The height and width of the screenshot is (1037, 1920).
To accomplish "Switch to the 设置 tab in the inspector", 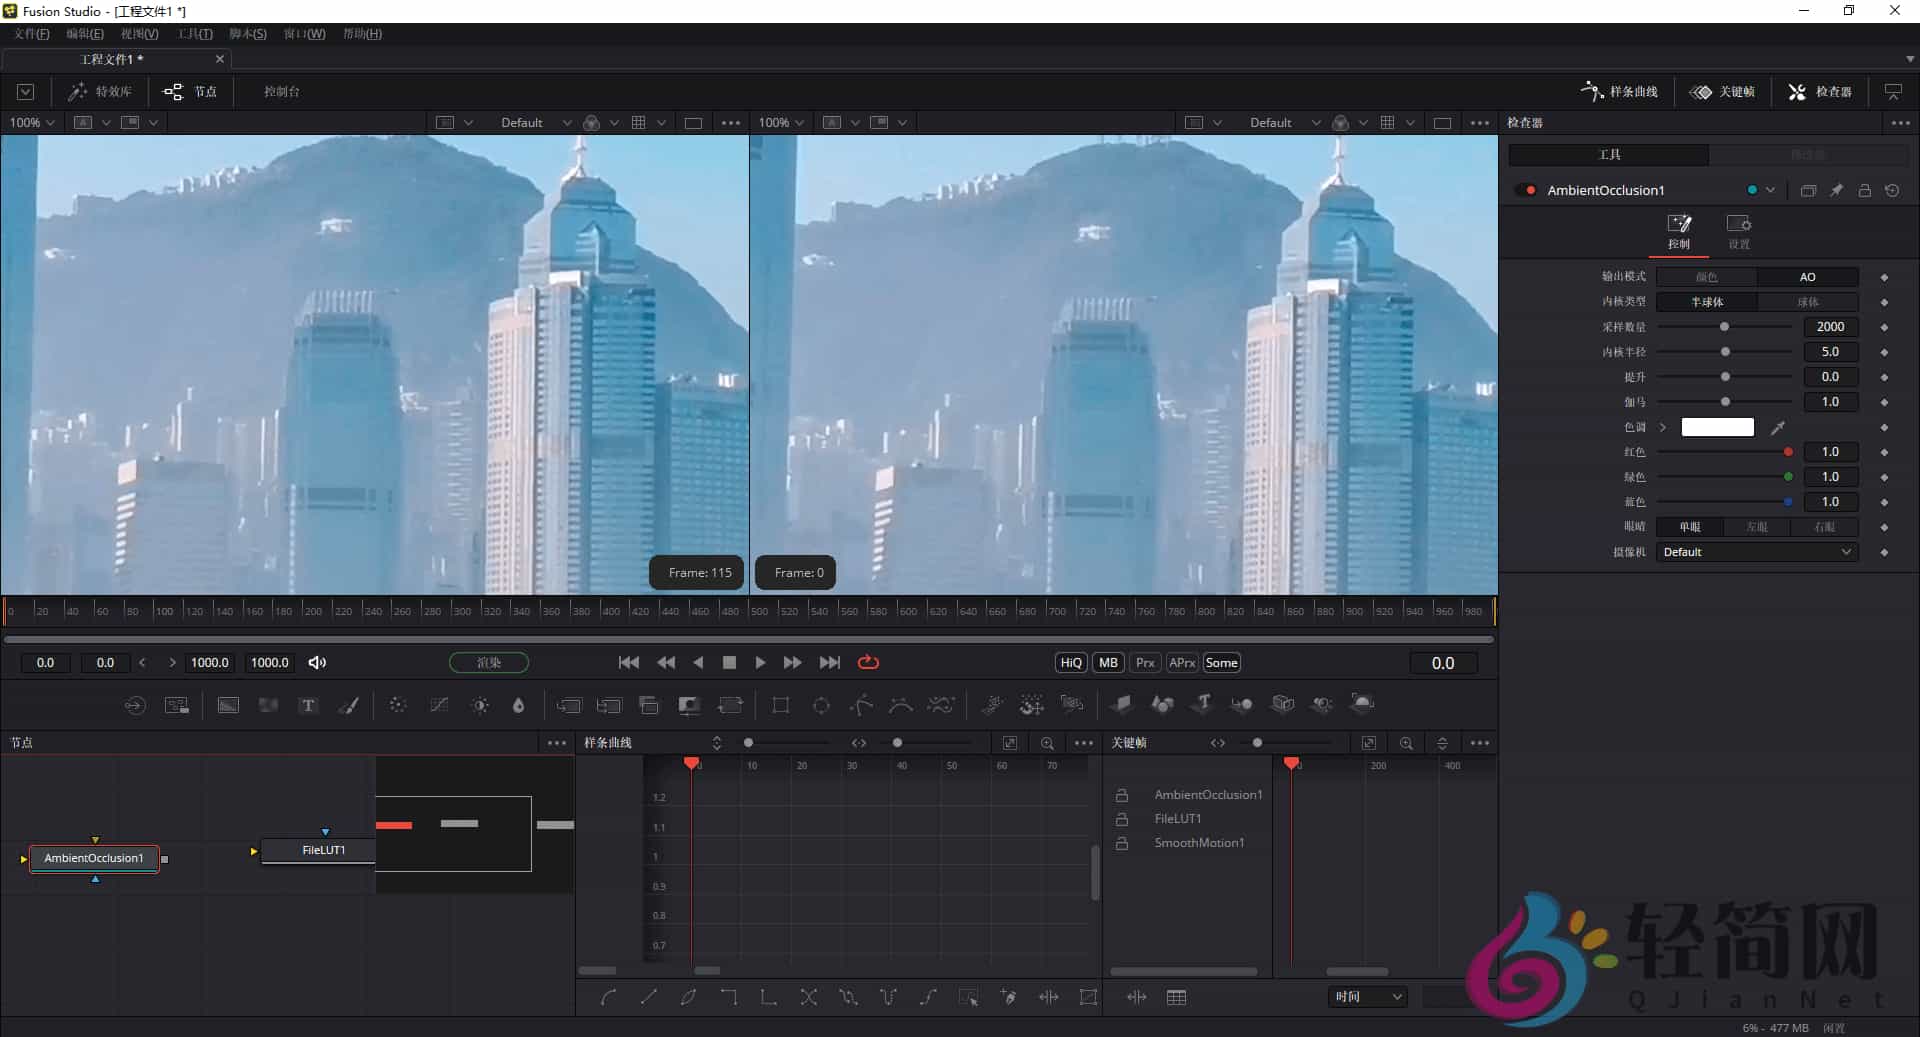I will coord(1739,231).
